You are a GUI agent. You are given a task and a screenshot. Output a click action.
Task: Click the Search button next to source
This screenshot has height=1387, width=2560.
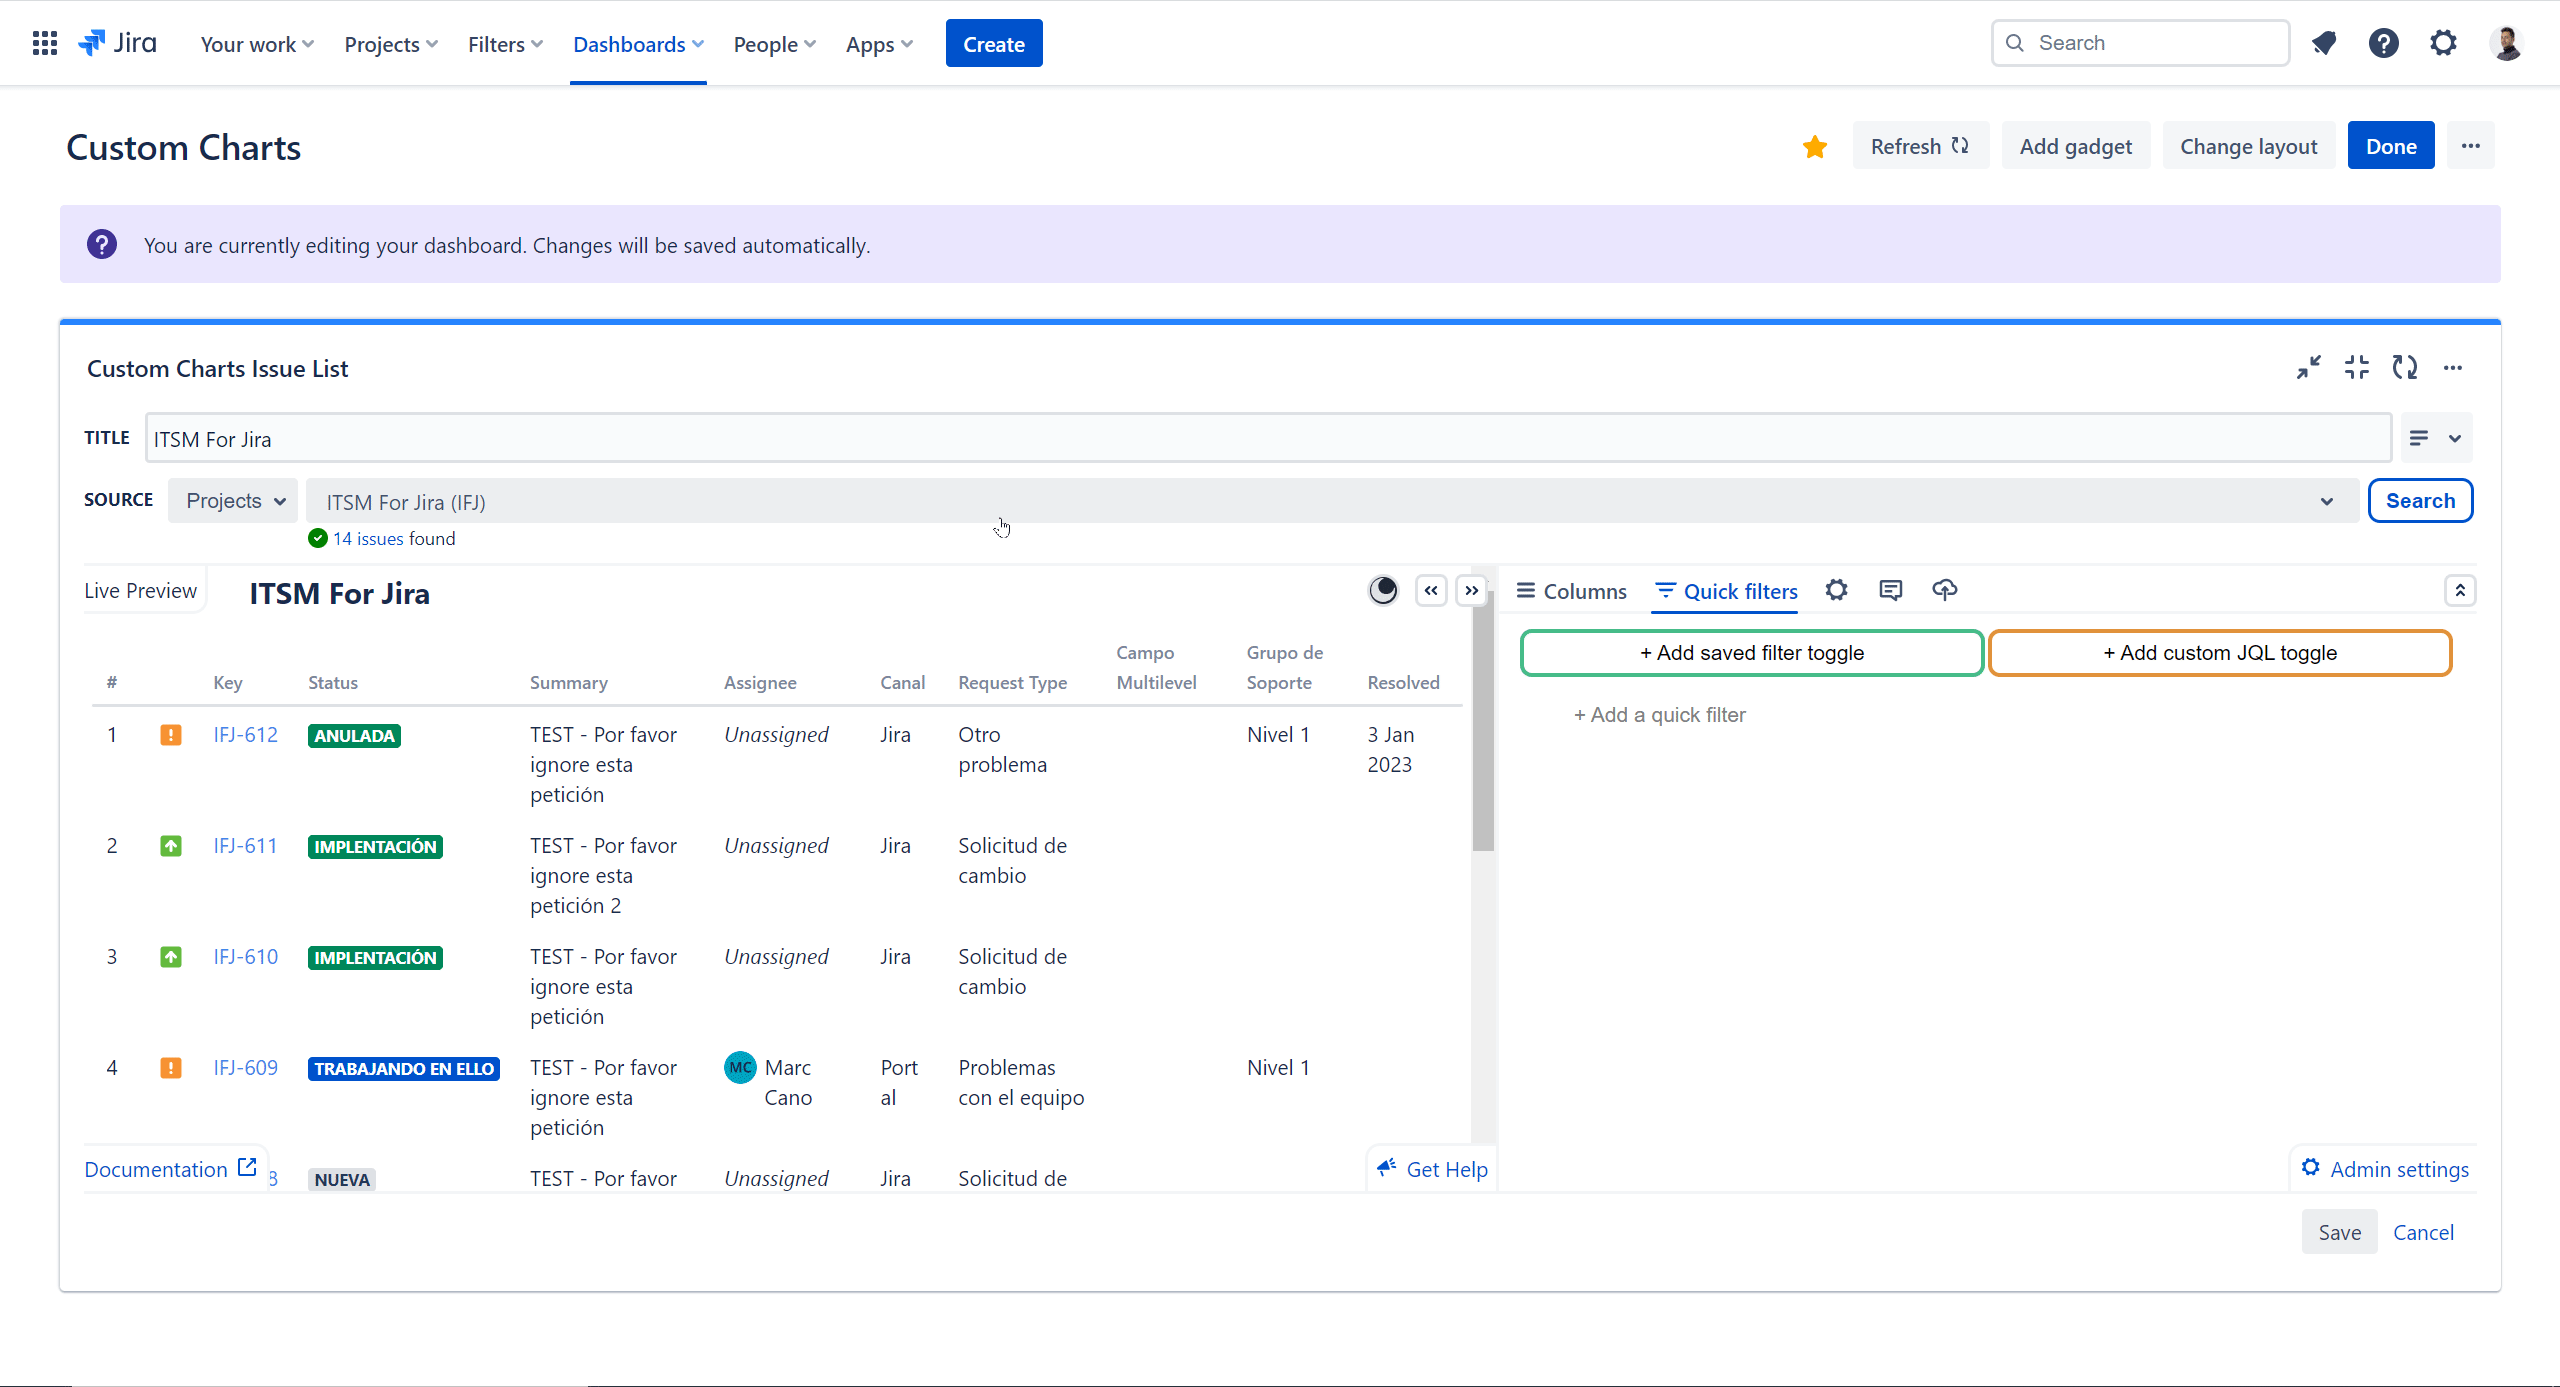coord(2420,501)
